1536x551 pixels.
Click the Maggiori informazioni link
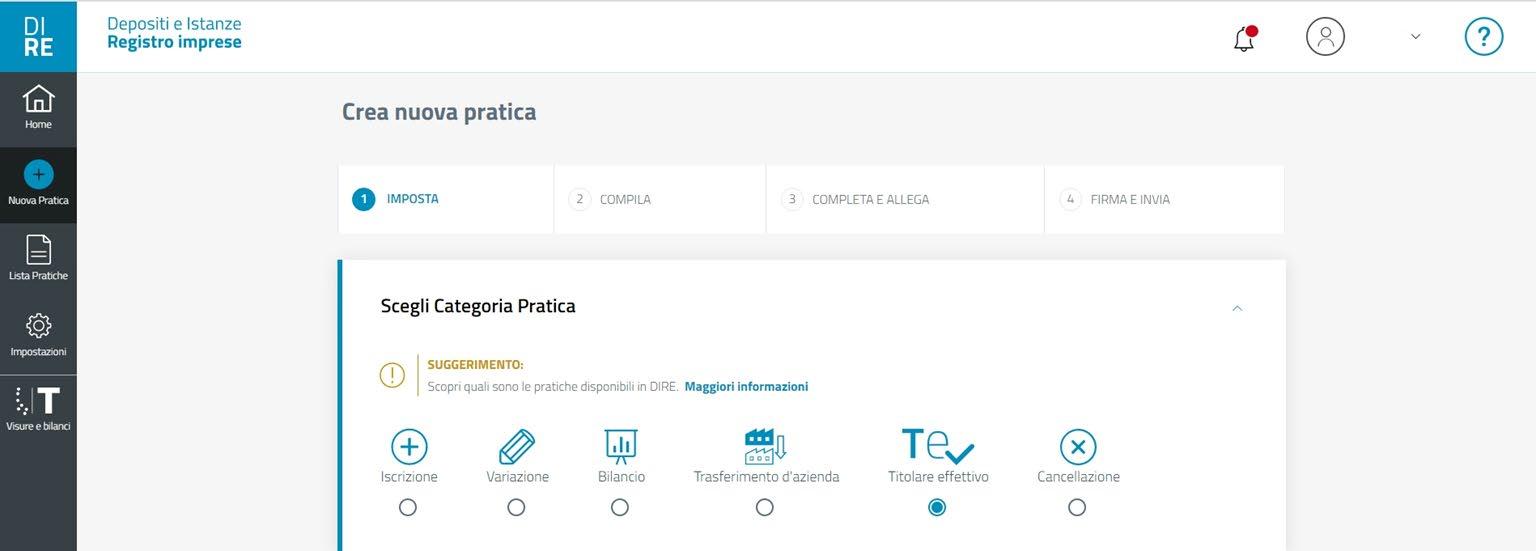point(746,387)
